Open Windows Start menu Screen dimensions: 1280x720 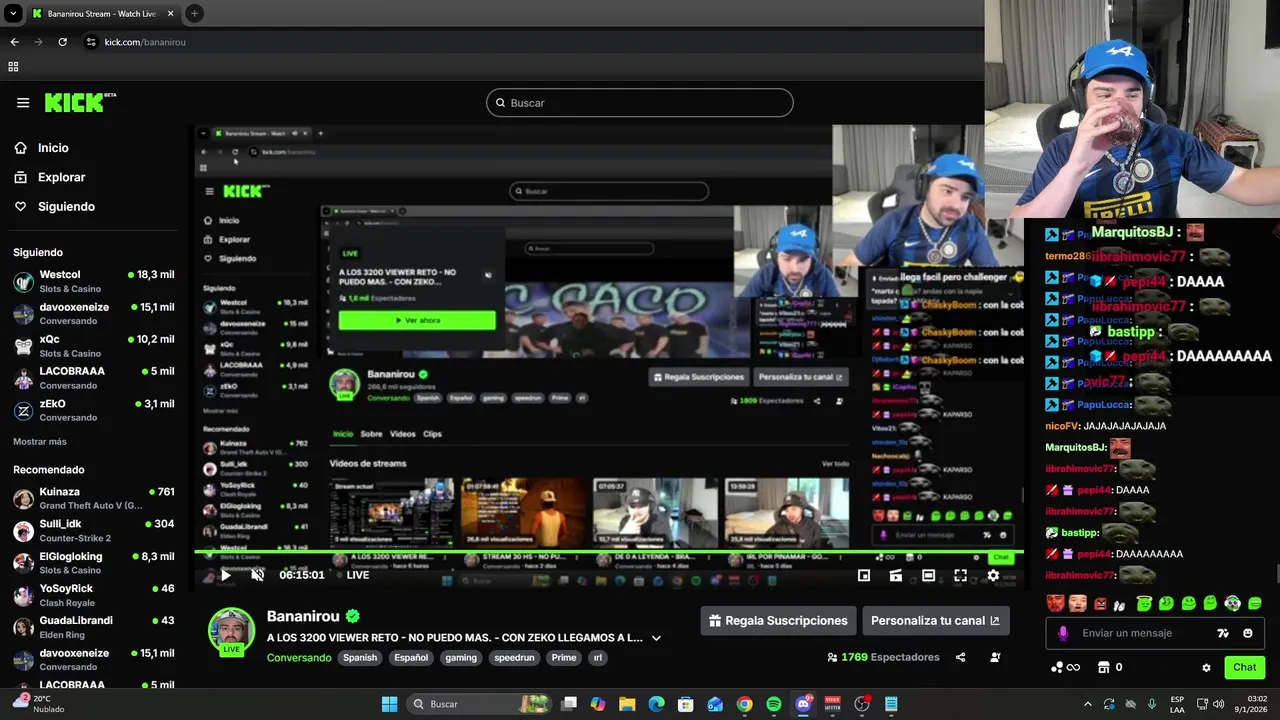click(389, 704)
